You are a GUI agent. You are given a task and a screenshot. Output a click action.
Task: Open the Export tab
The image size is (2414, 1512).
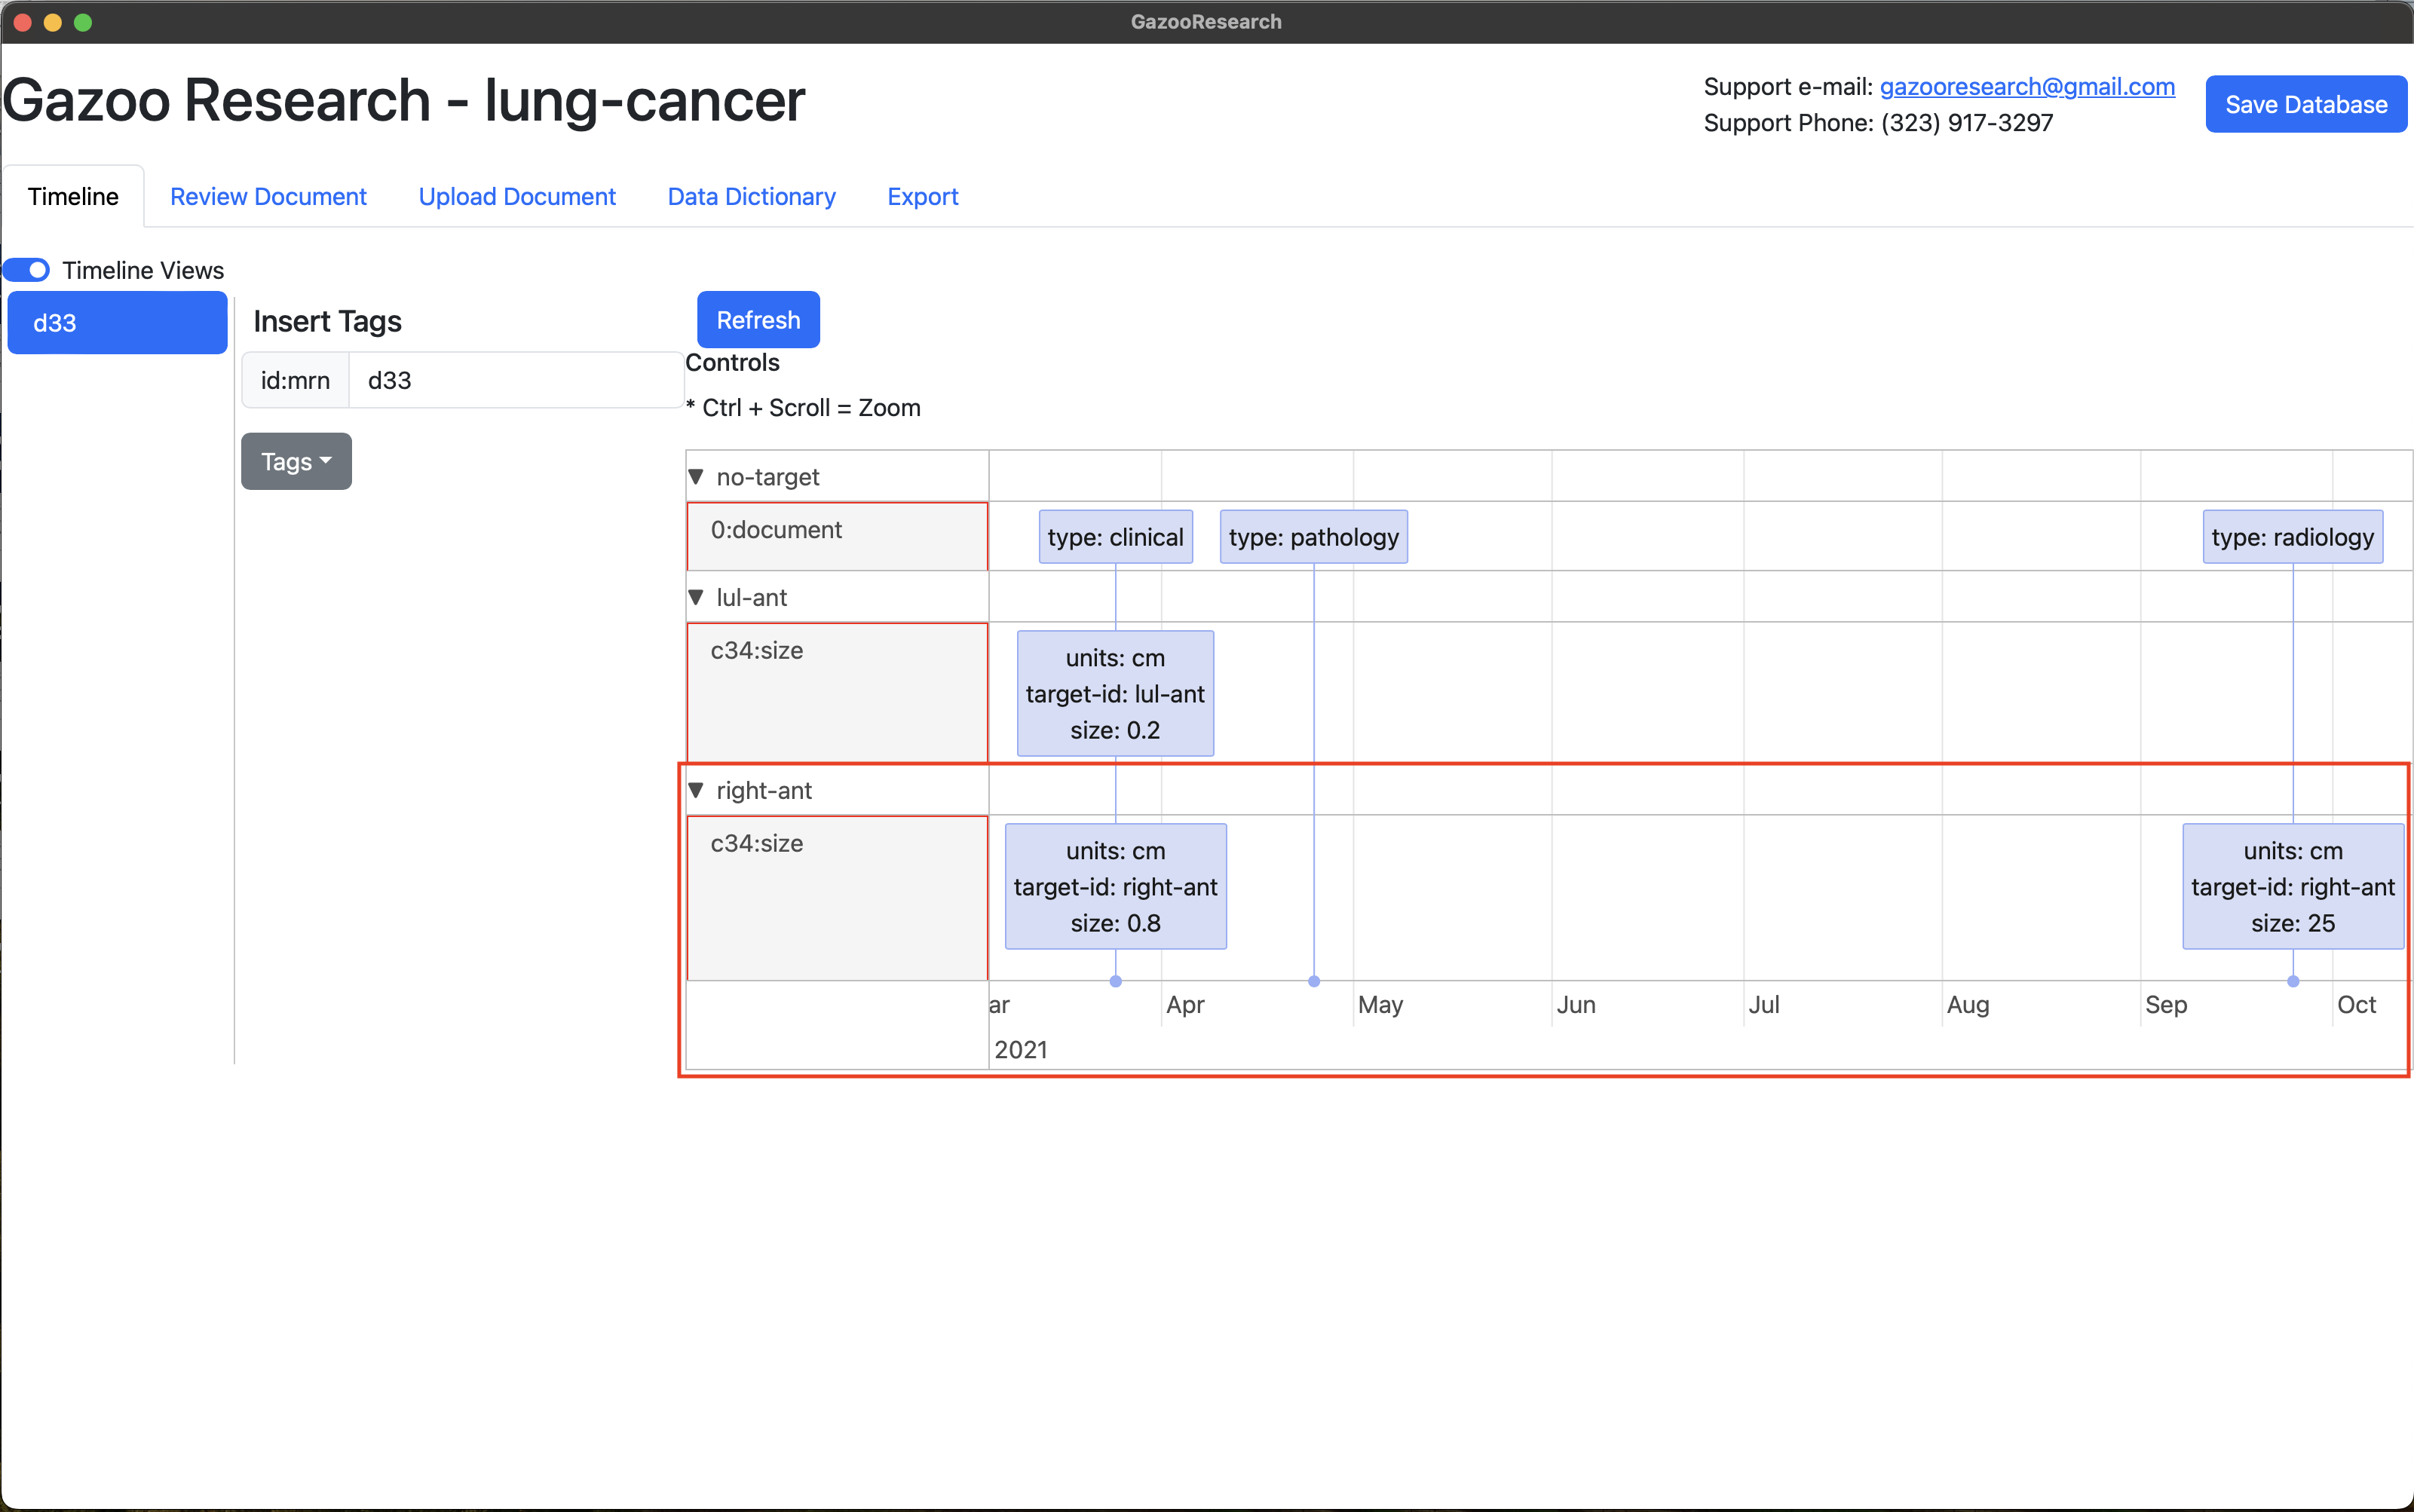[x=922, y=197]
